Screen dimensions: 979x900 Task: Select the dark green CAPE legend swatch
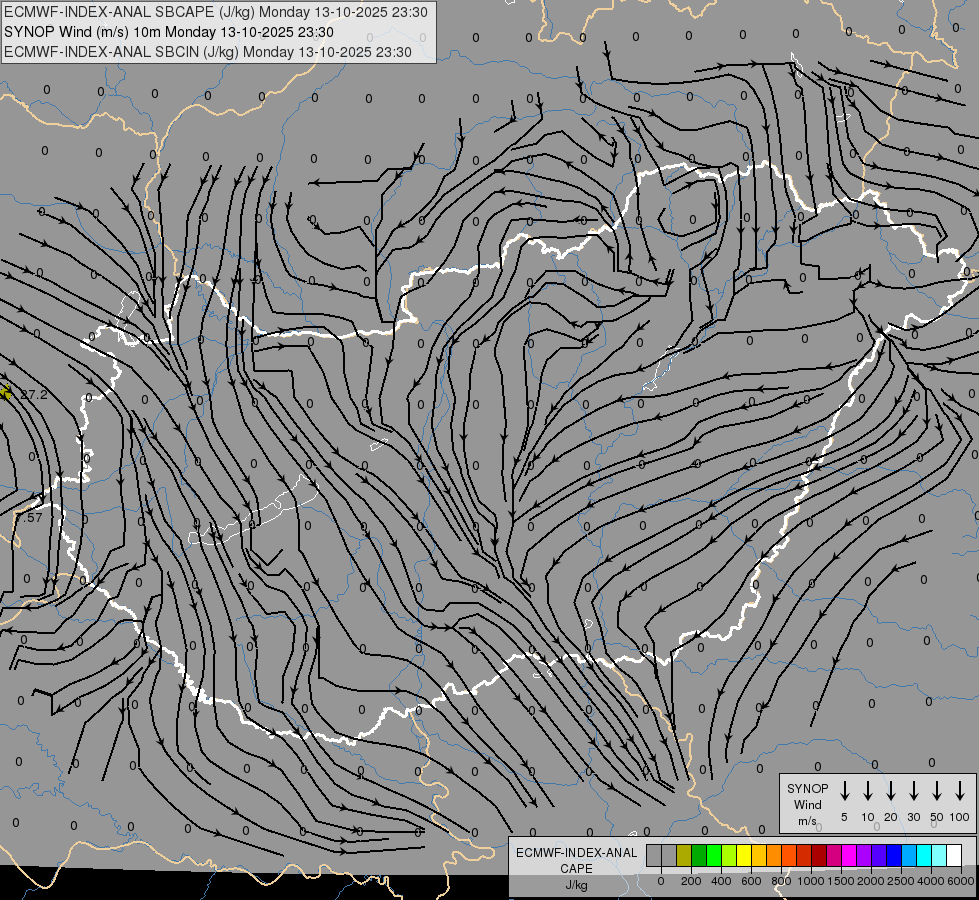coord(699,855)
